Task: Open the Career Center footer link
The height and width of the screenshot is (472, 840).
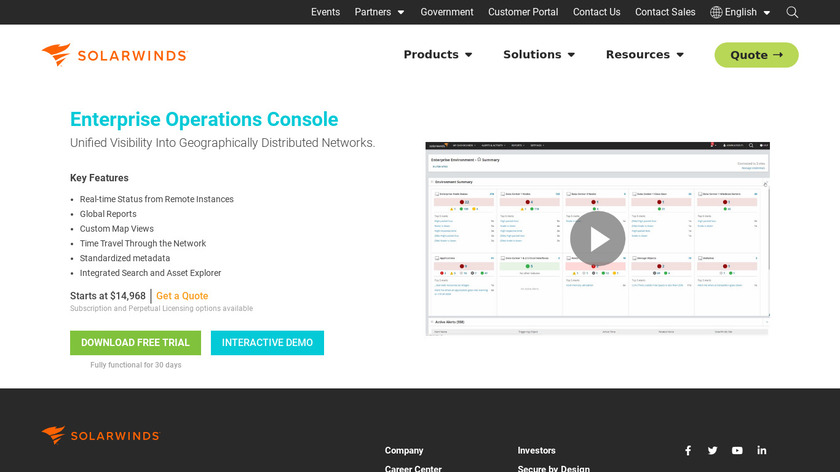Action: pyautogui.click(x=413, y=468)
